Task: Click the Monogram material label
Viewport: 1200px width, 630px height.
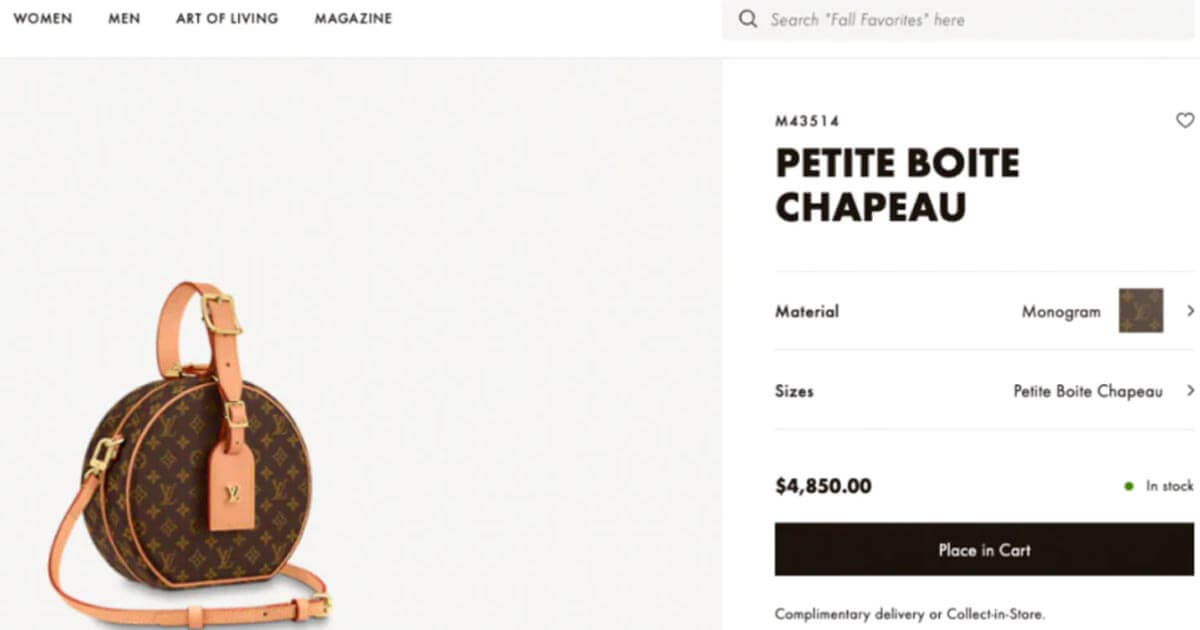Action: (1060, 312)
